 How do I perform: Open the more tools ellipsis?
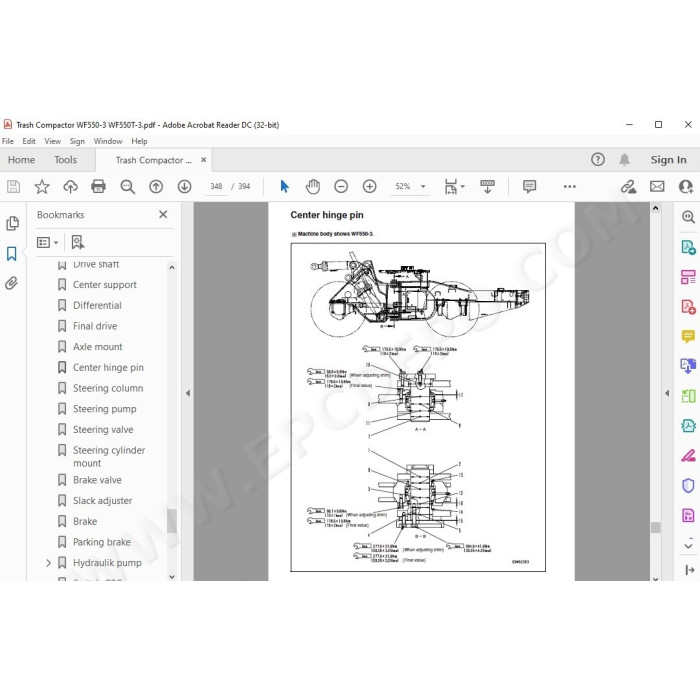(x=570, y=186)
